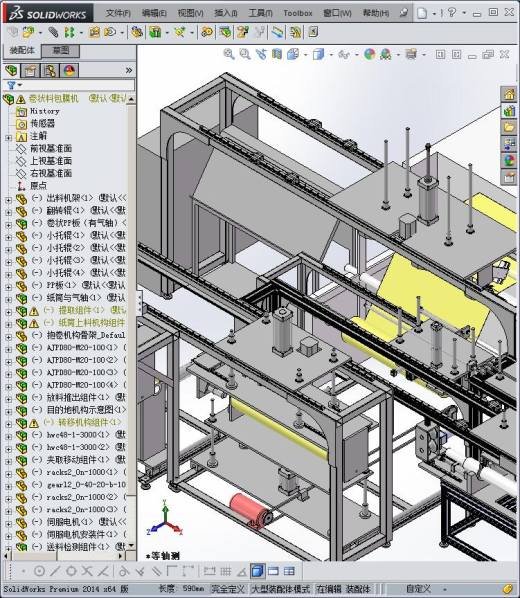Toggle the sketch grid display icon
This screenshot has width=520, height=598.
[226, 571]
